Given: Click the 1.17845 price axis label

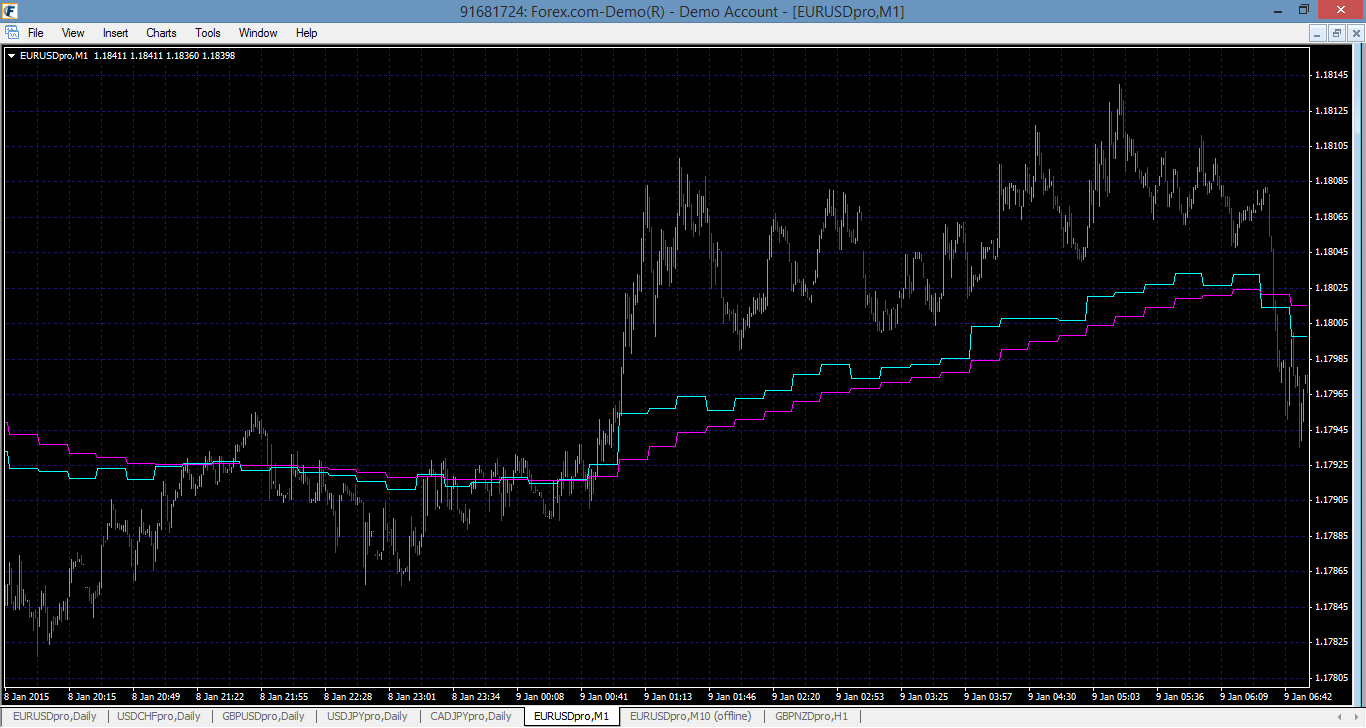Looking at the screenshot, I should coord(1330,607).
